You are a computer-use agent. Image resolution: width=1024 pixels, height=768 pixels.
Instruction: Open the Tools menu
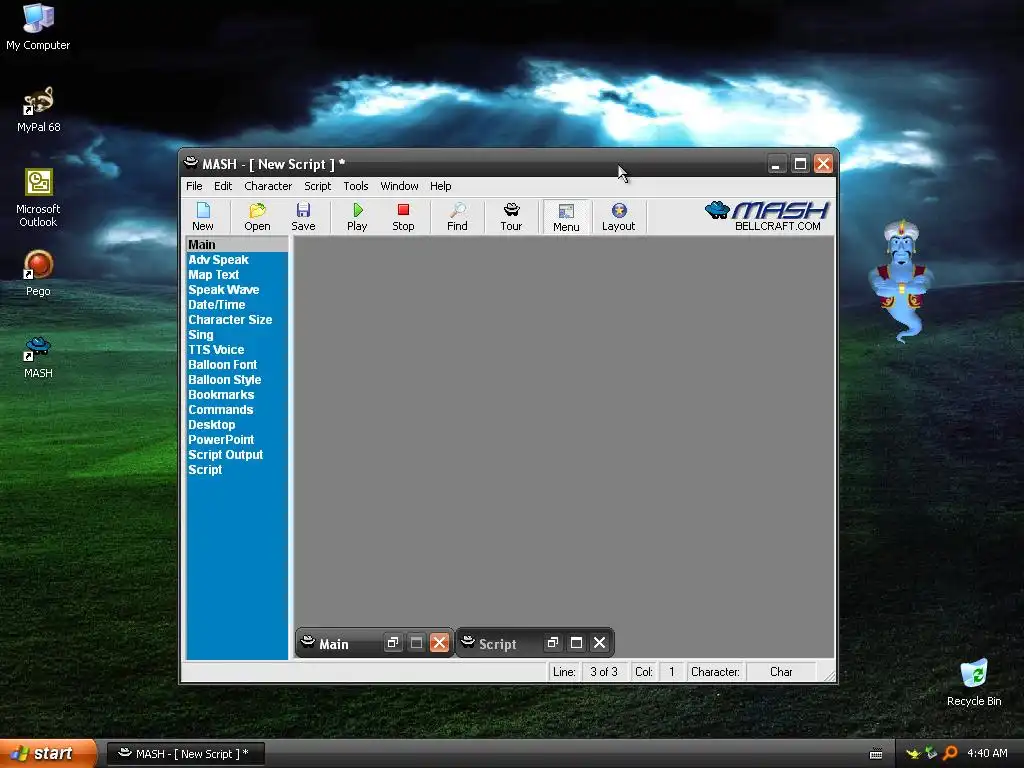click(x=356, y=186)
